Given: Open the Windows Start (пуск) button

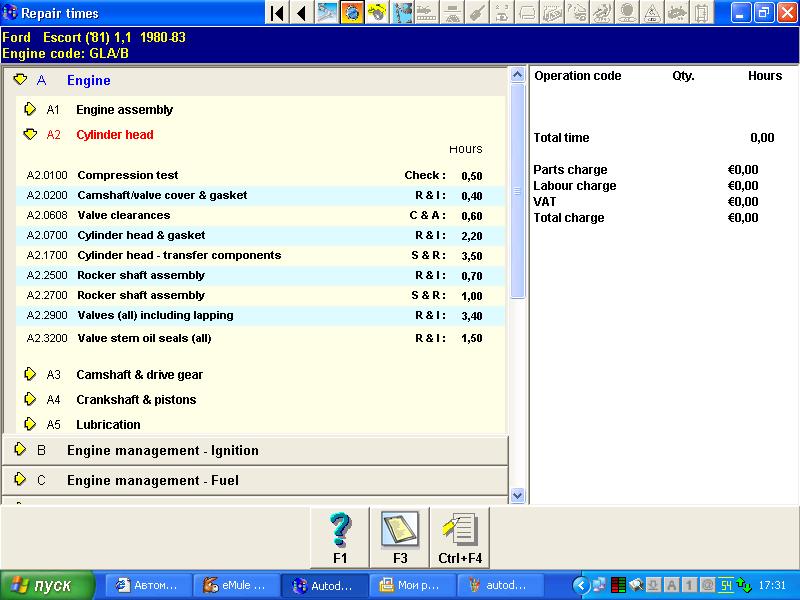Looking at the screenshot, I should pyautogui.click(x=47, y=585).
